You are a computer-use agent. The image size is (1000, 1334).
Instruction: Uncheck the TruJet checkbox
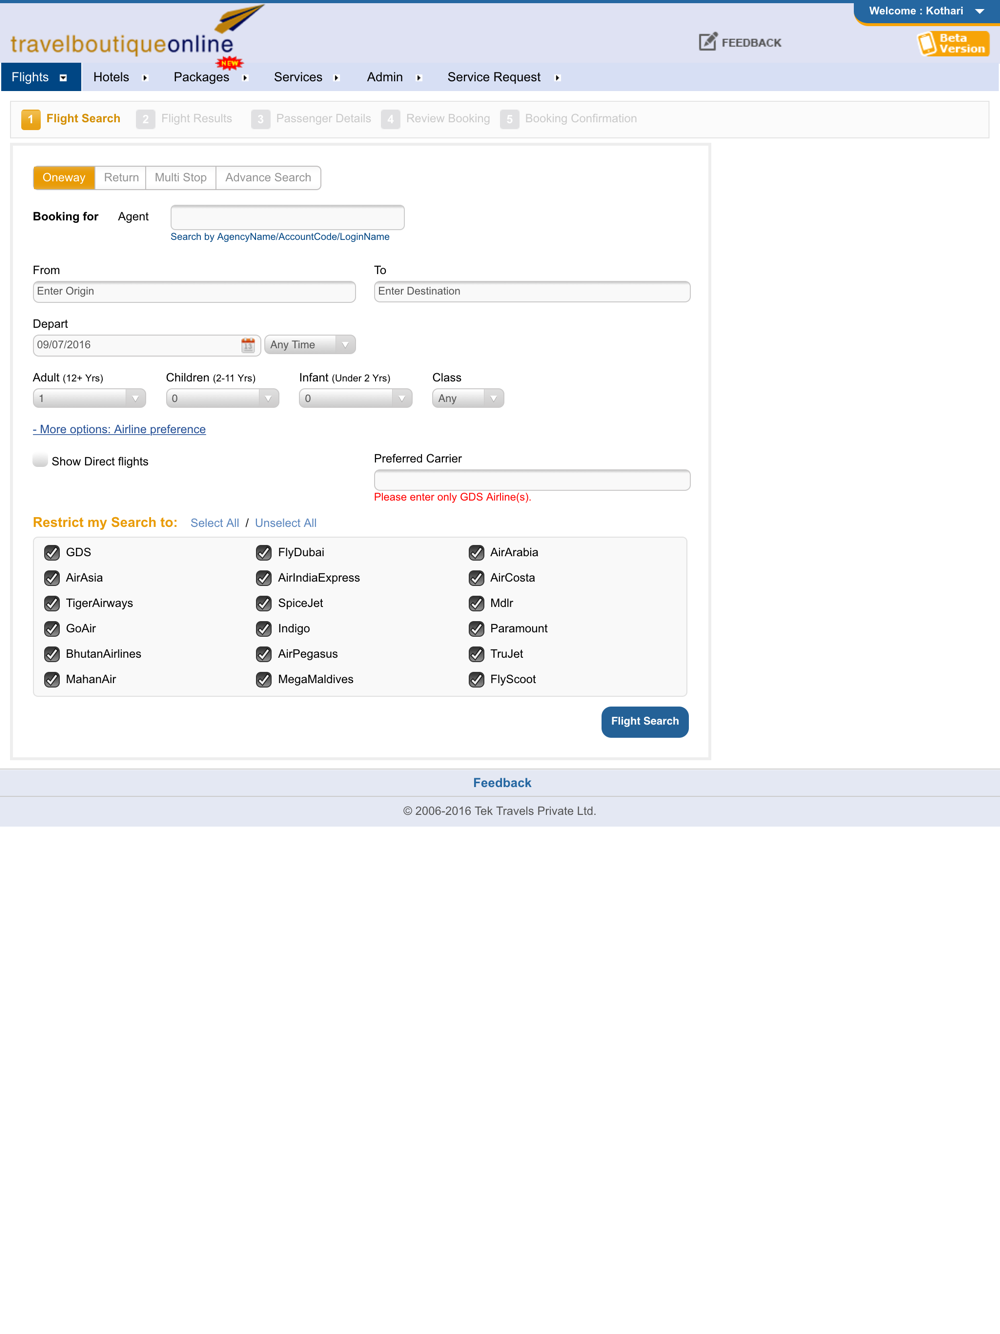[477, 654]
